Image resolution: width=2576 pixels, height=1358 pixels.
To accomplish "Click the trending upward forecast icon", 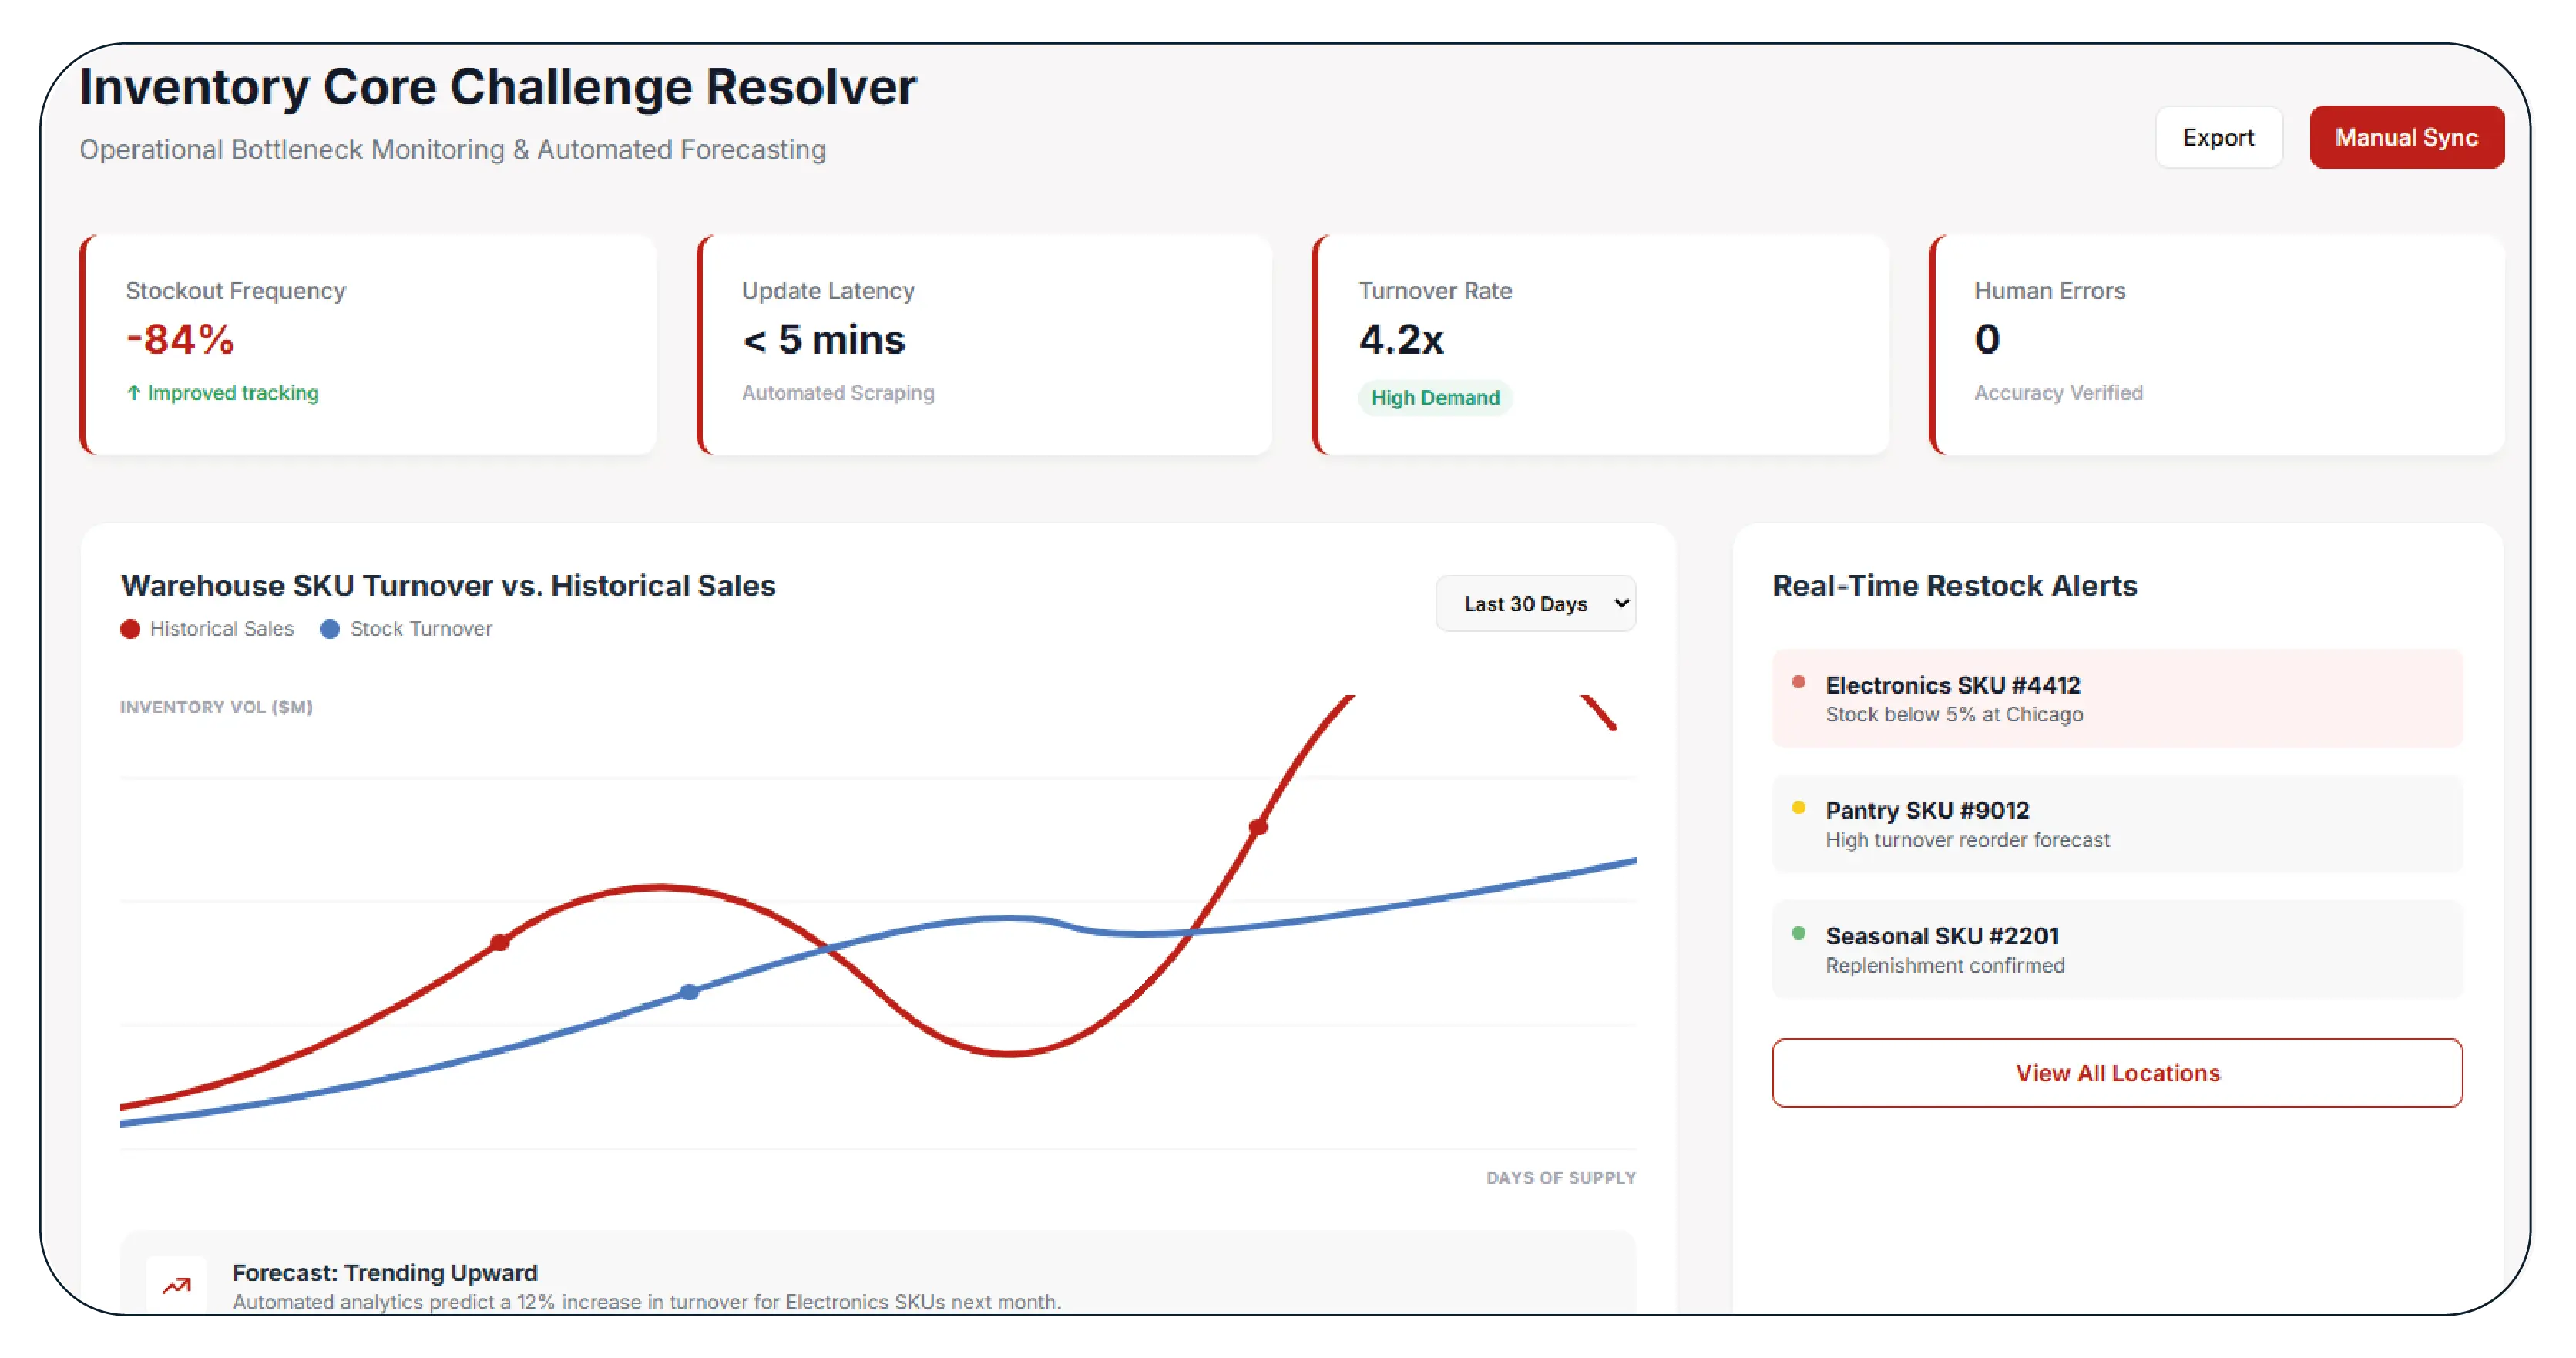I will [x=177, y=1285].
